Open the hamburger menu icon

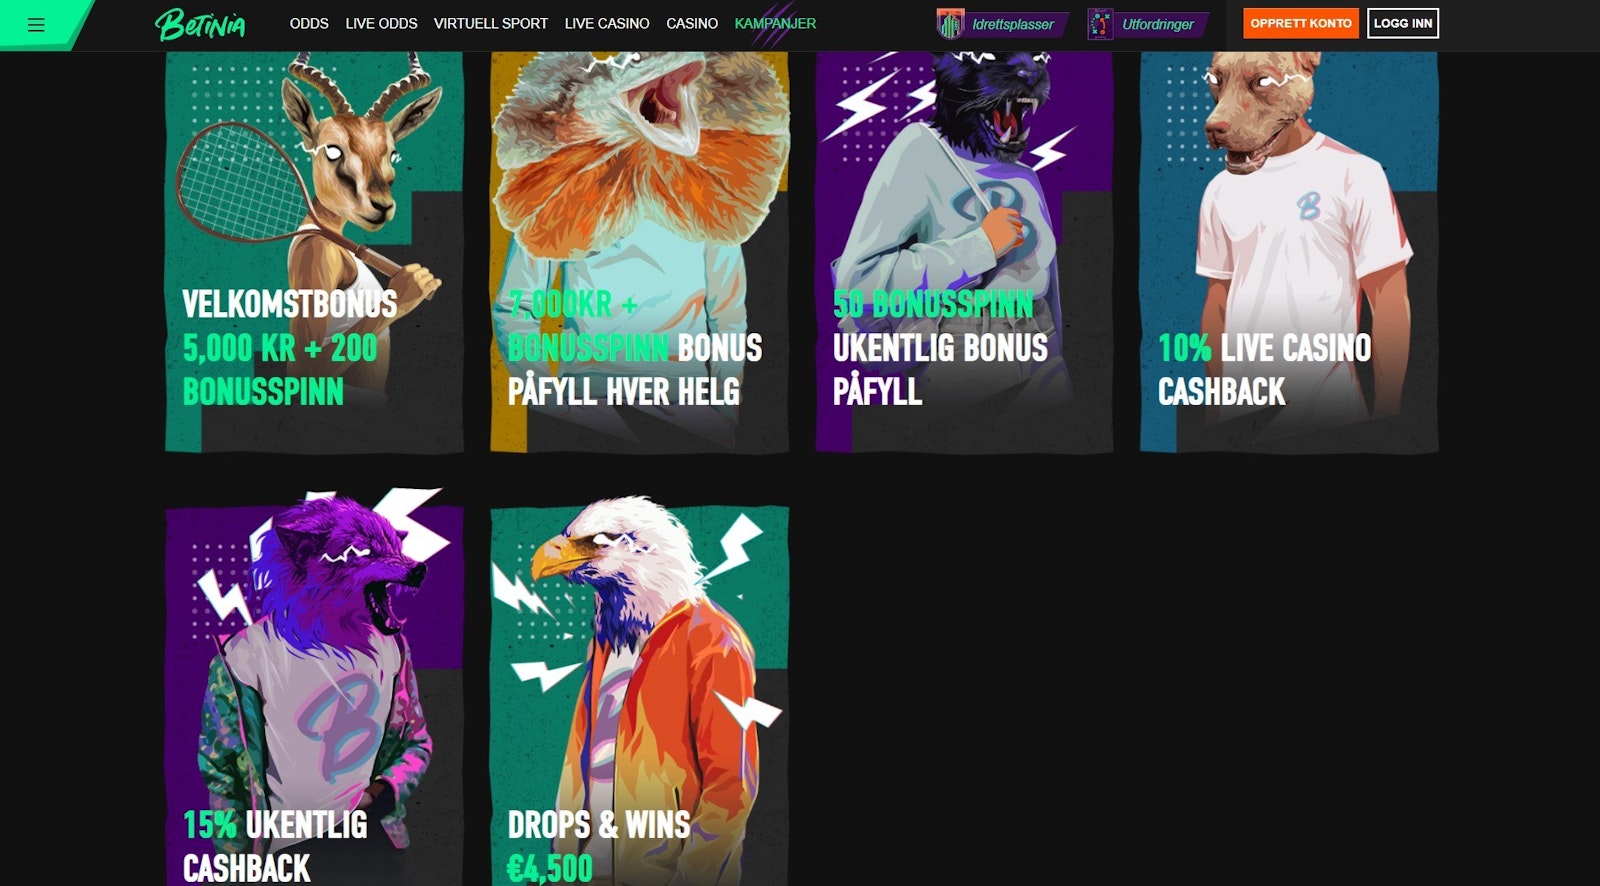(36, 24)
